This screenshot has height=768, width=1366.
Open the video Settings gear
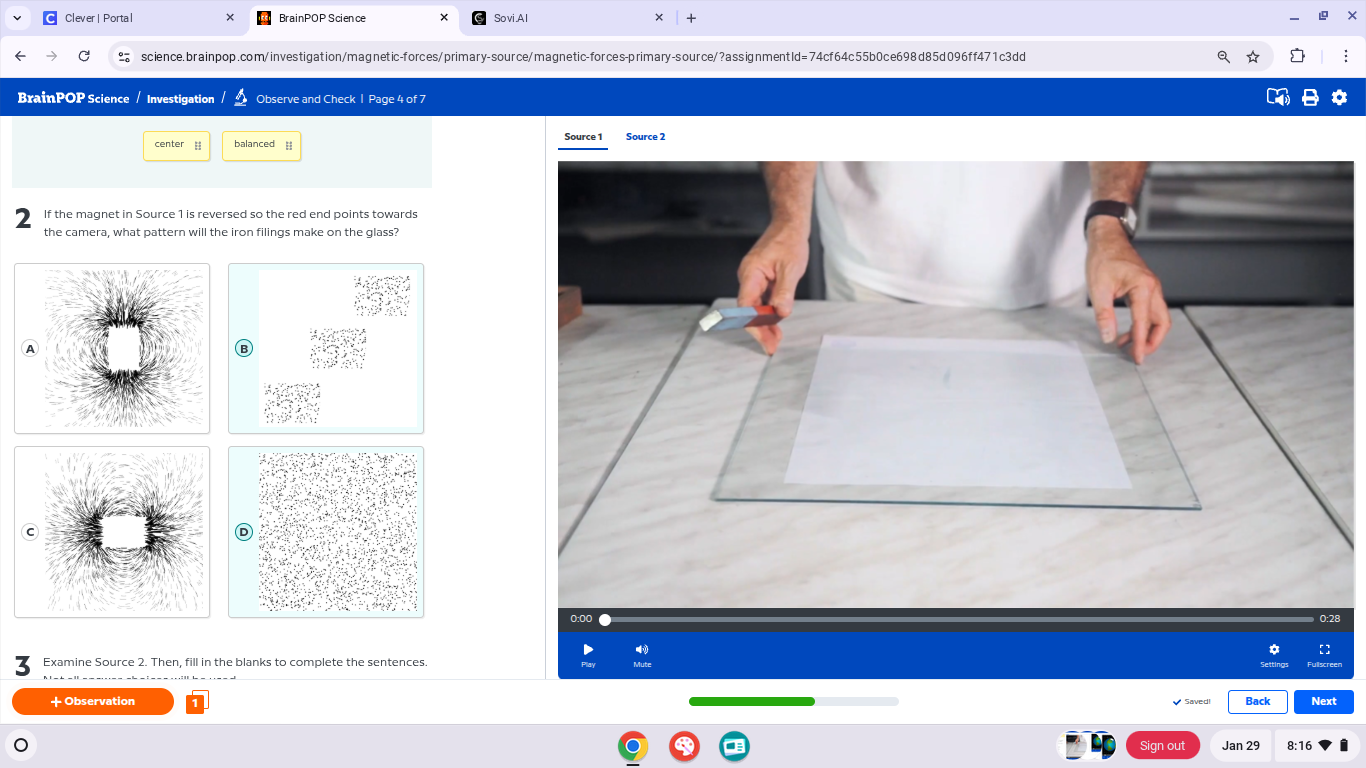[x=1274, y=654]
